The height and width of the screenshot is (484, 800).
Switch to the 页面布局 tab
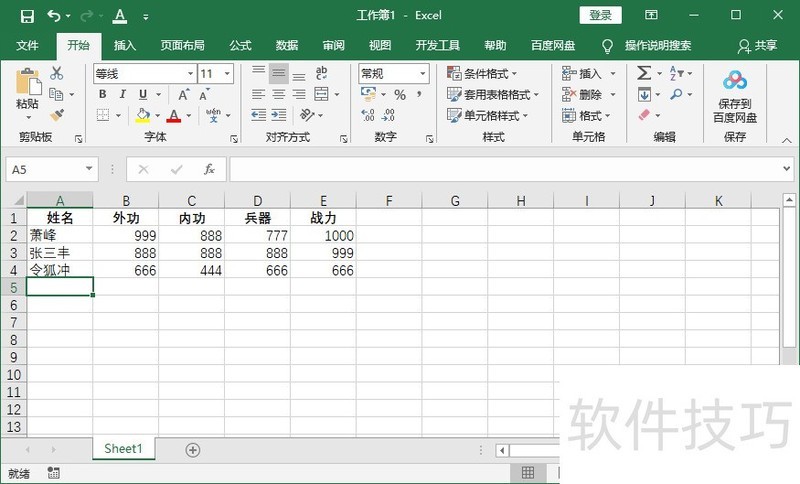[x=182, y=45]
